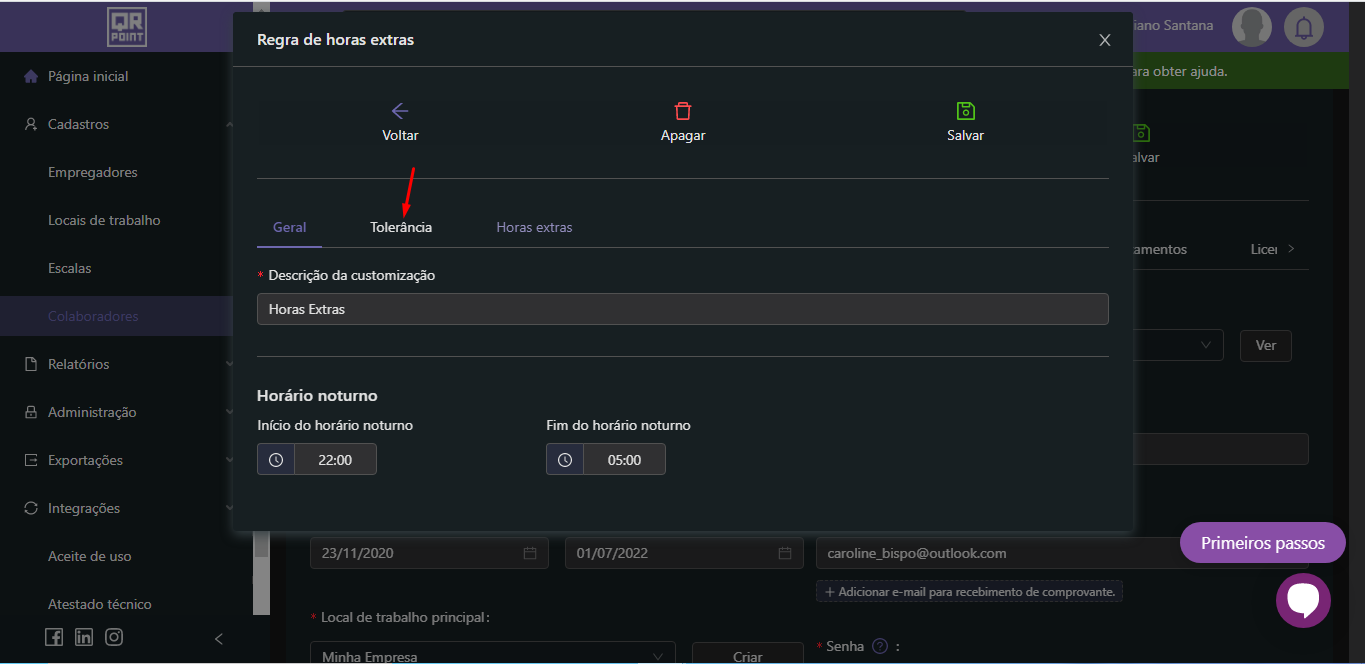Switch to the Tolerância tab
The width and height of the screenshot is (1365, 664).
pyautogui.click(x=401, y=227)
